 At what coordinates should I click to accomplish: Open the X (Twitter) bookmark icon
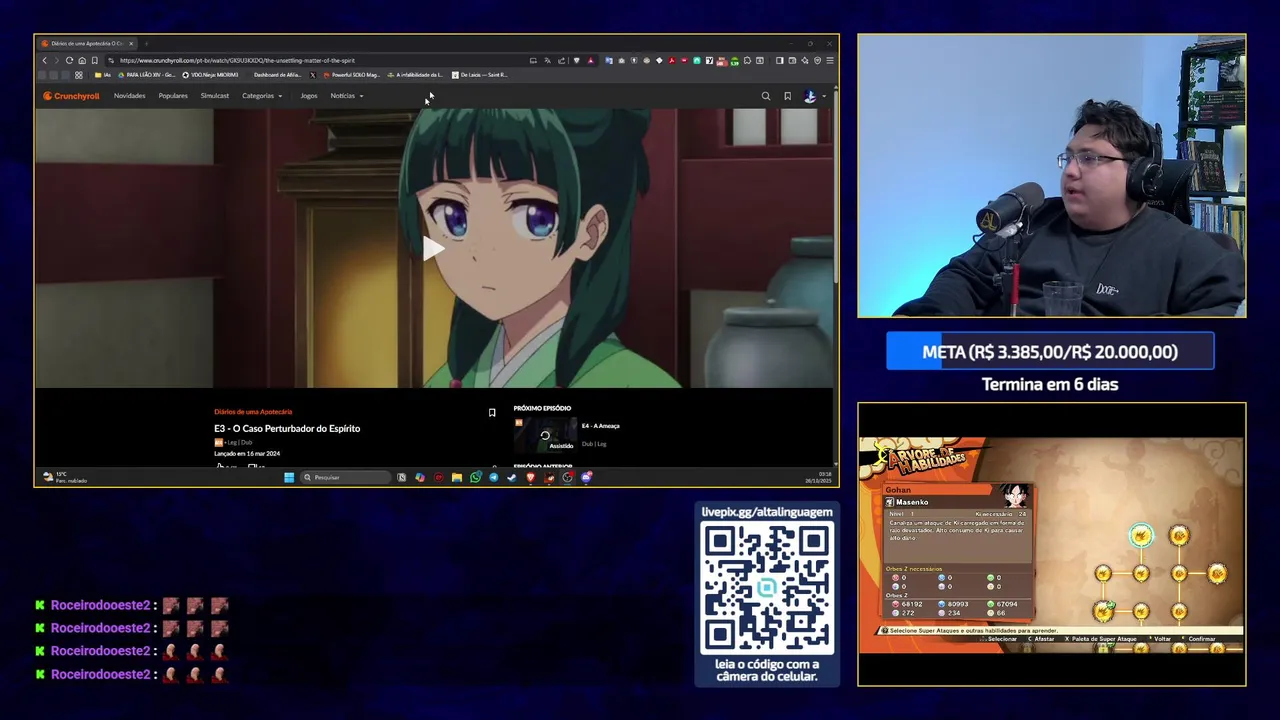click(x=313, y=75)
